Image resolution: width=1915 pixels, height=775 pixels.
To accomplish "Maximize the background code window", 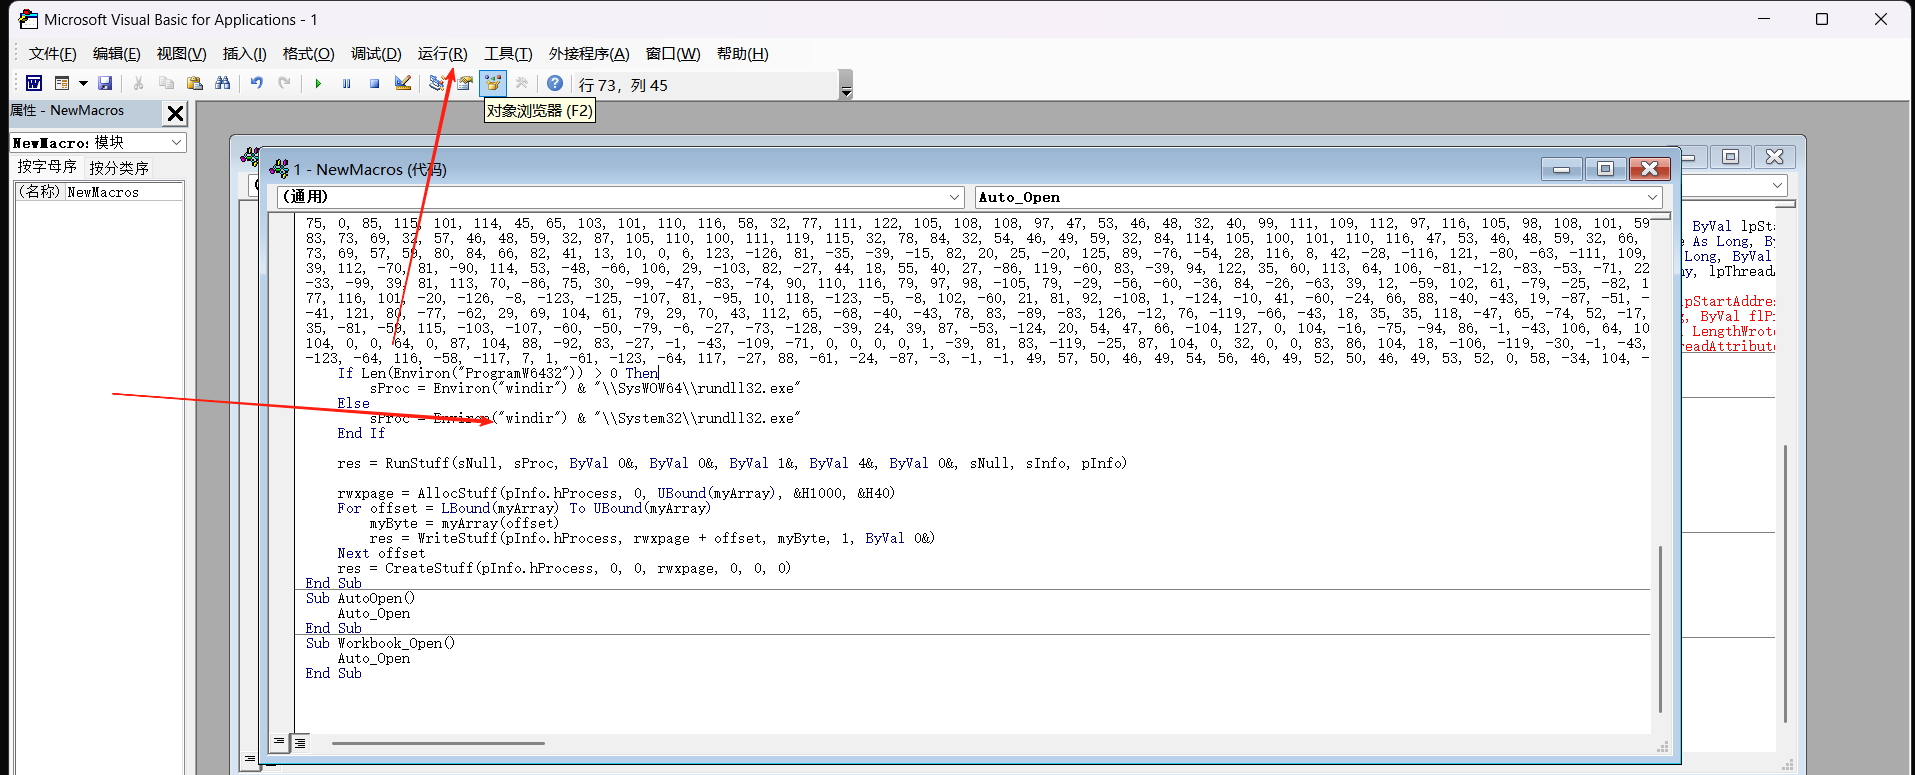I will (1731, 156).
